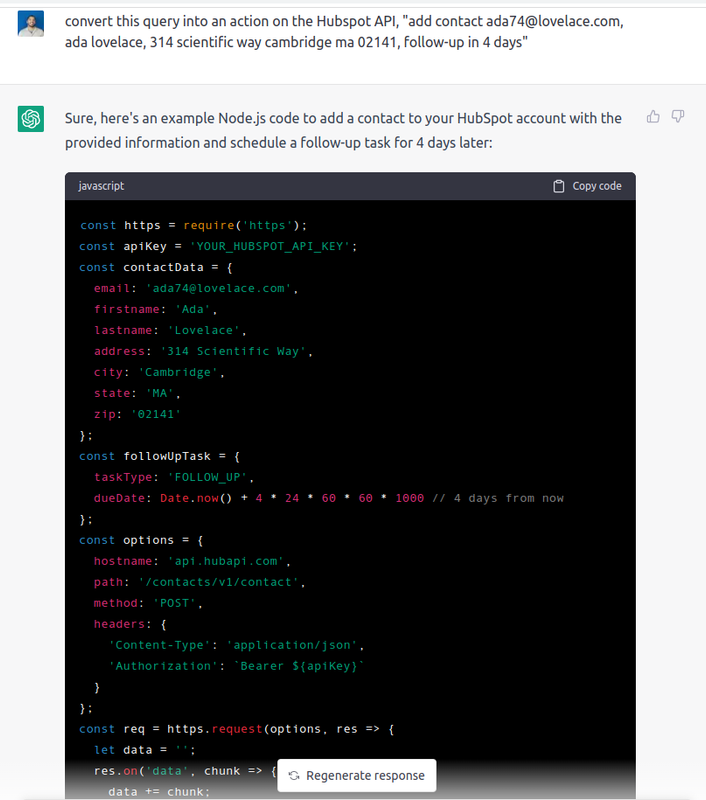This screenshot has height=800, width=706.
Task: Click the regenerate arrows icon
Action: tap(294, 776)
